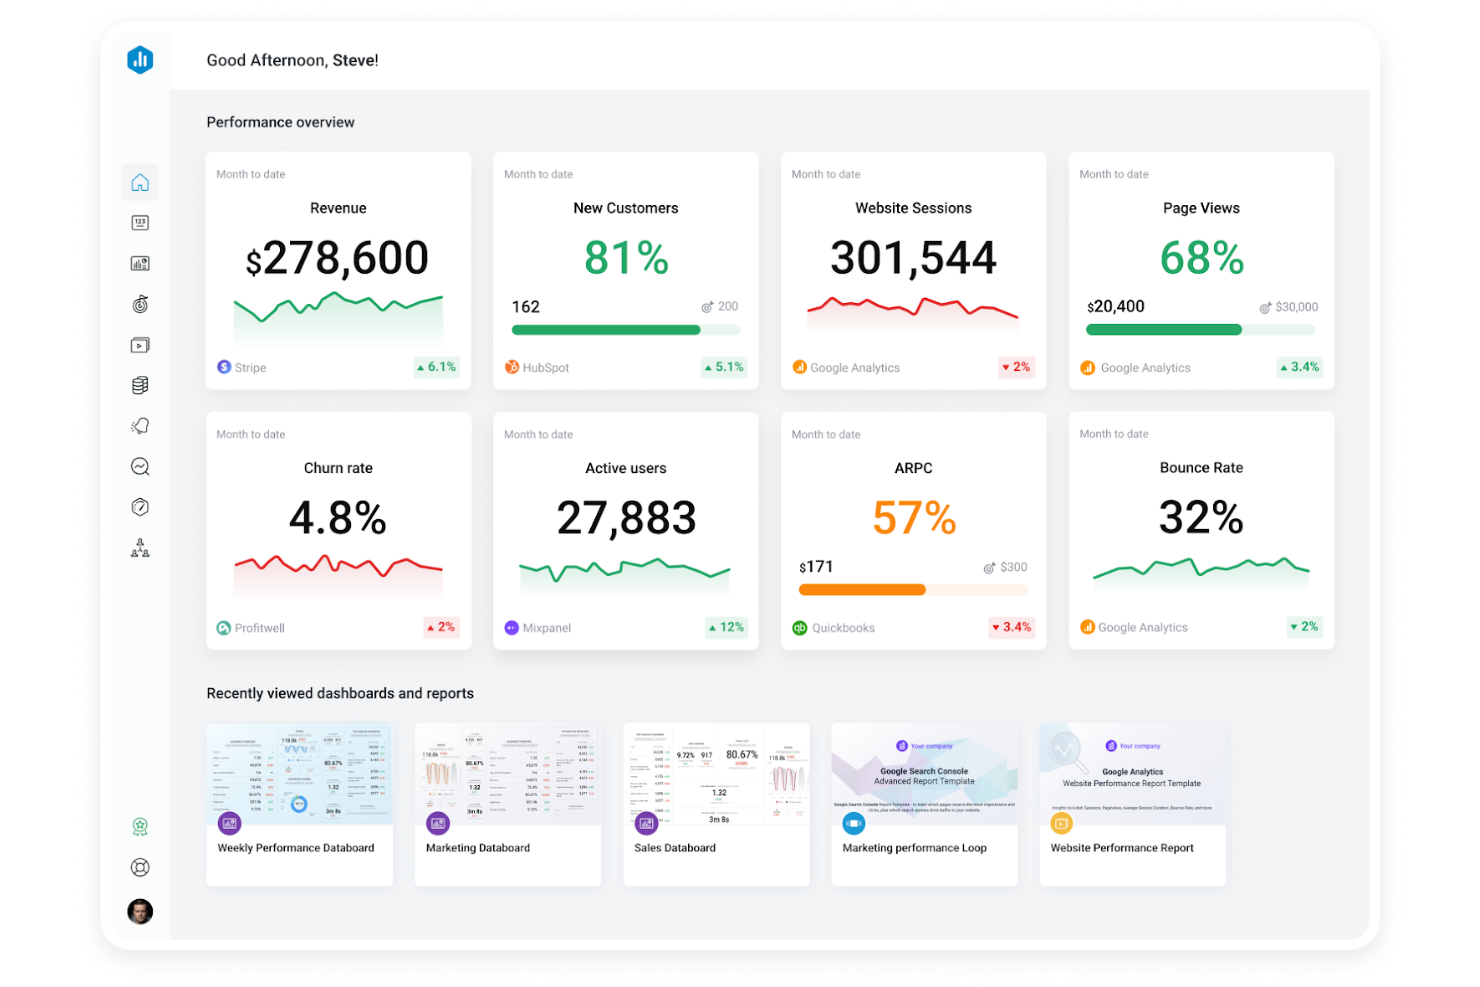Click the '32%' Bounce Rate value
This screenshot has height=987, width=1480.
[x=1201, y=518]
